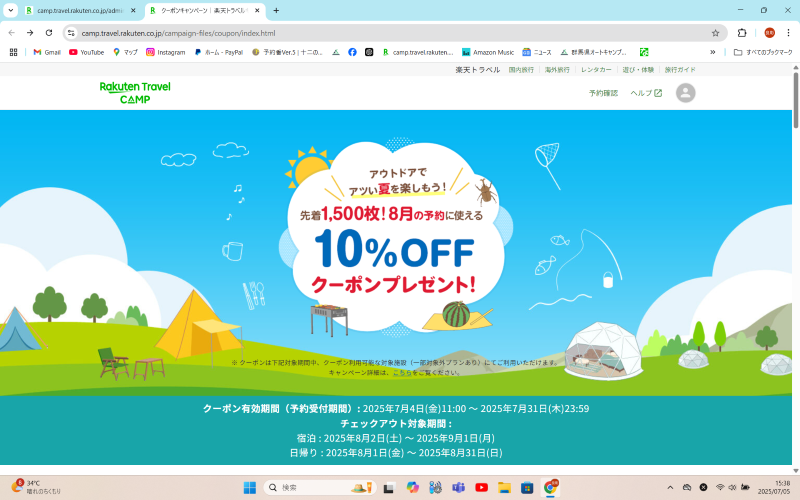Click the 予約確認 link
Screen dimensions: 800x500
[603, 93]
